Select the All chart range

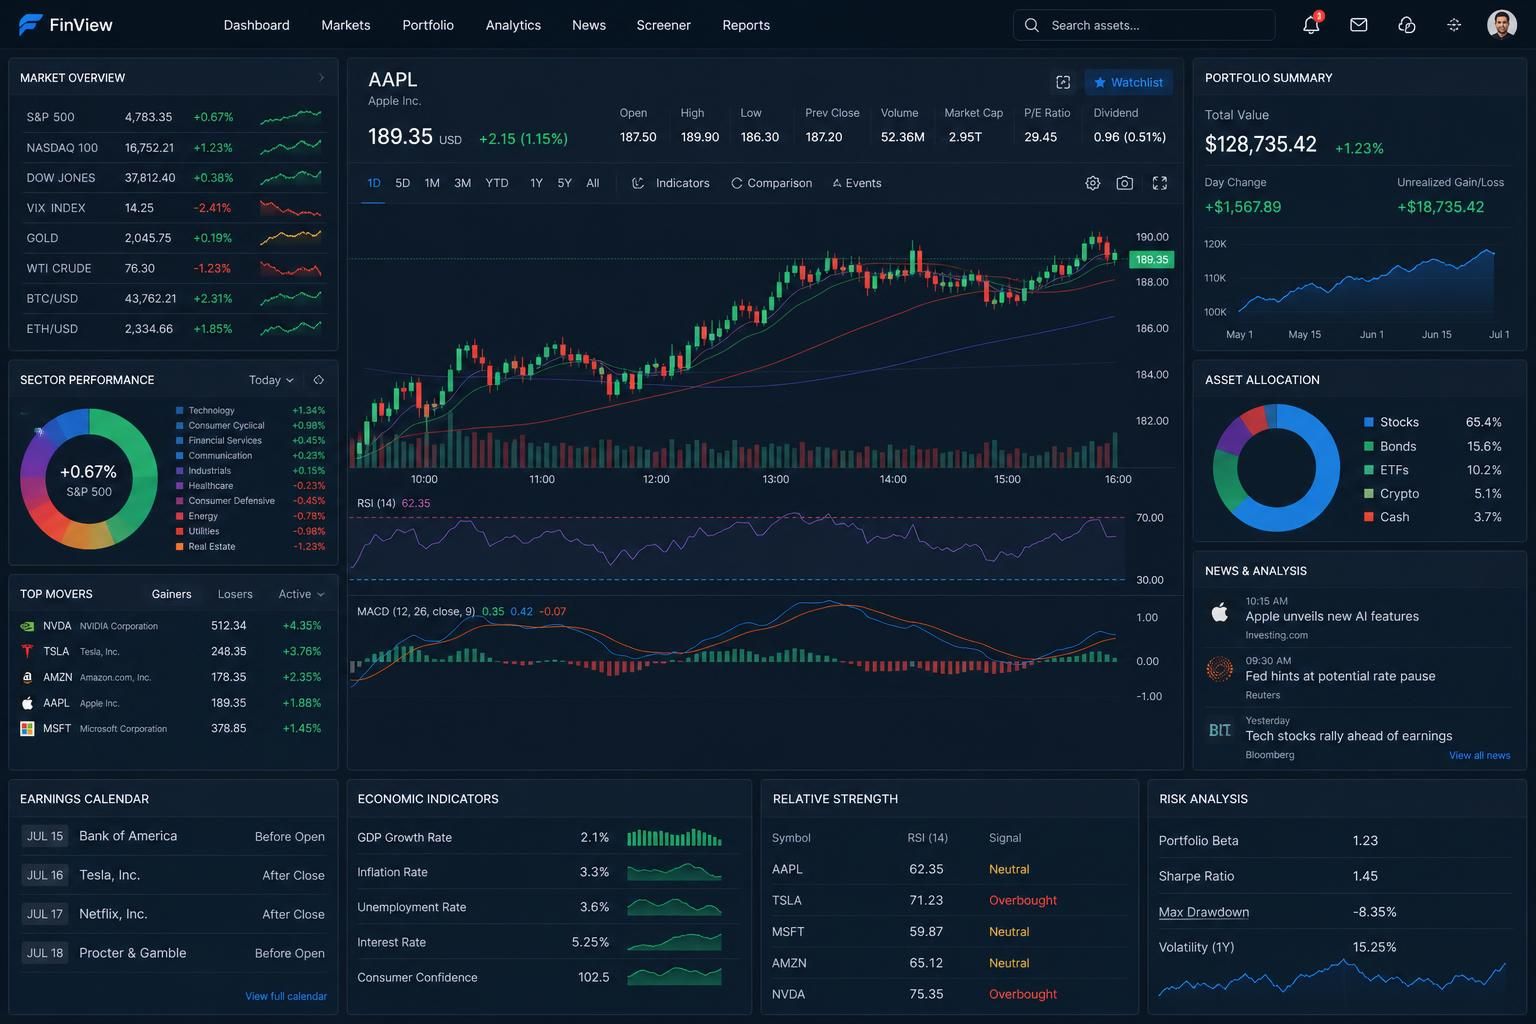[592, 183]
